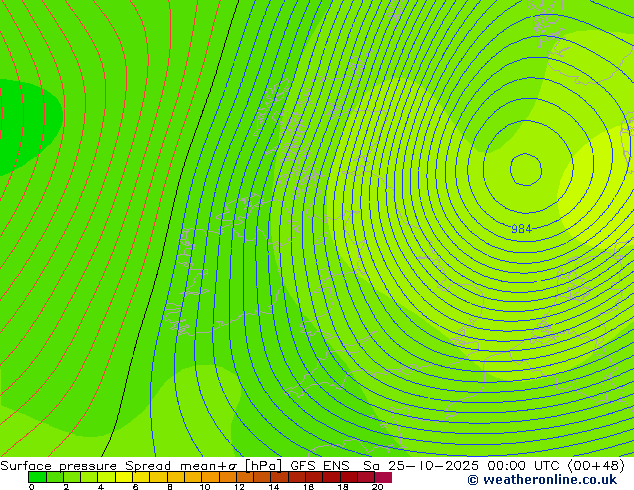Click the legend number 14
The height and width of the screenshot is (490, 634).
point(274,487)
